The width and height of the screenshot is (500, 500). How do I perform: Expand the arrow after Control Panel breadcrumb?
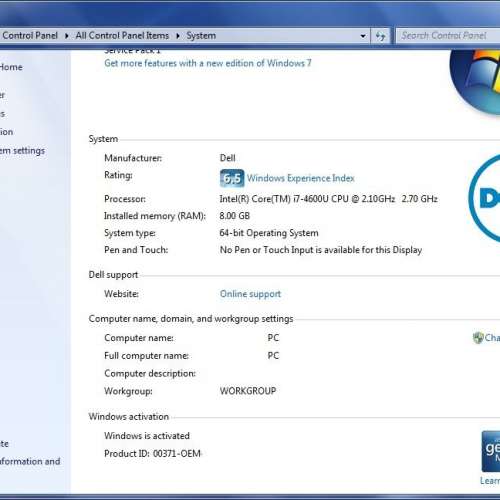point(67,36)
